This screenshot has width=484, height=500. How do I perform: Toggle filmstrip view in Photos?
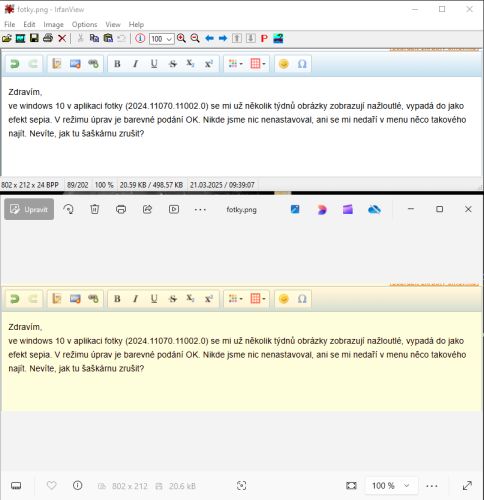pyautogui.click(x=16, y=486)
